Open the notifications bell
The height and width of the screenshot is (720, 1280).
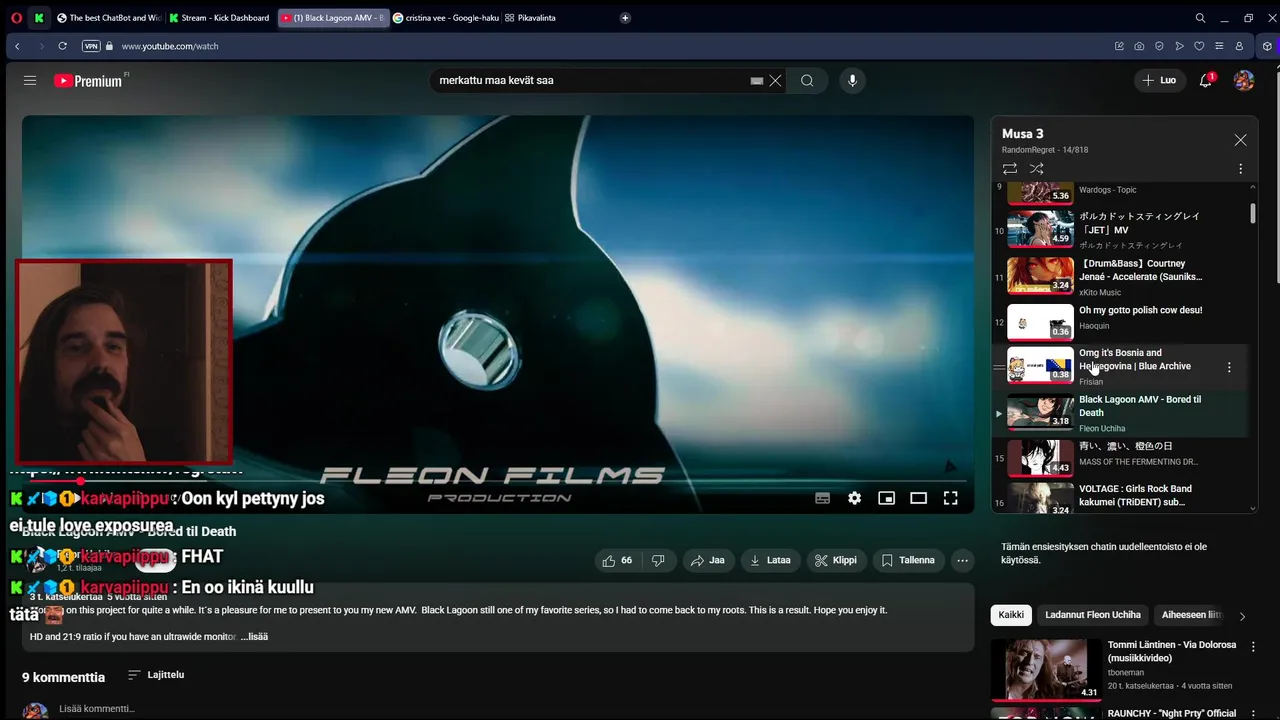tap(1206, 80)
